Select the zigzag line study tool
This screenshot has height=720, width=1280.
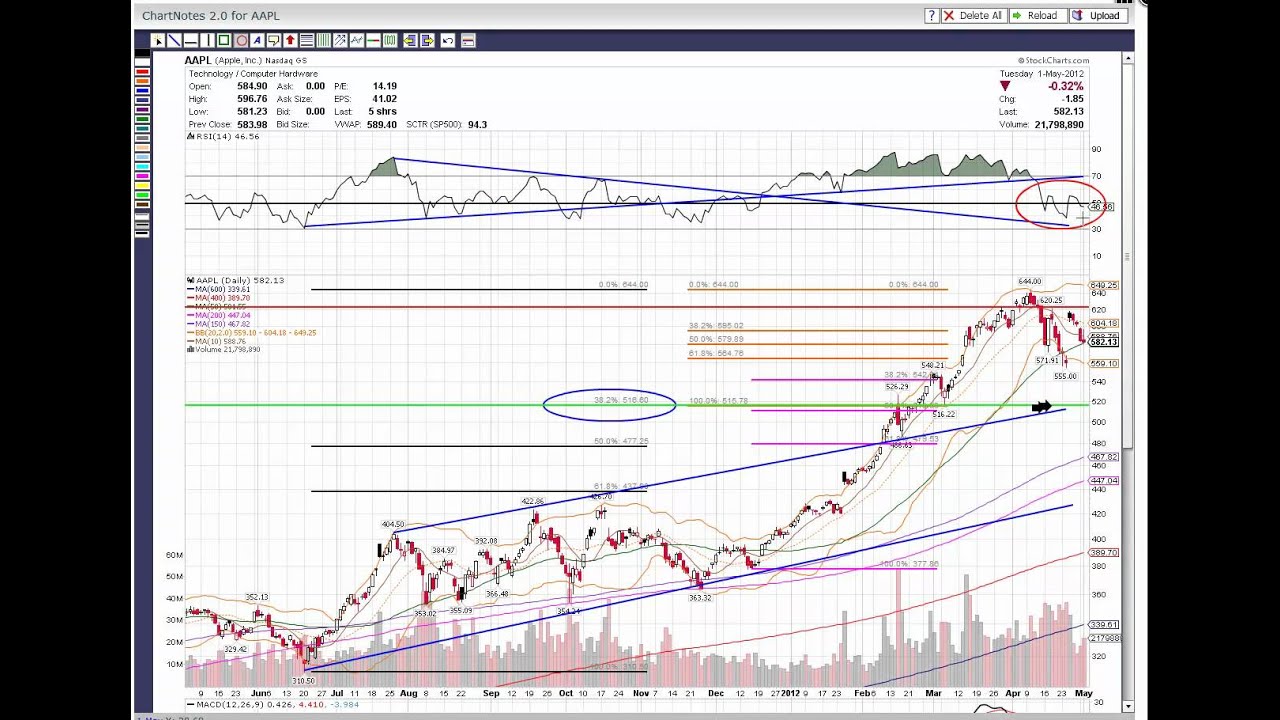pyautogui.click(x=357, y=40)
